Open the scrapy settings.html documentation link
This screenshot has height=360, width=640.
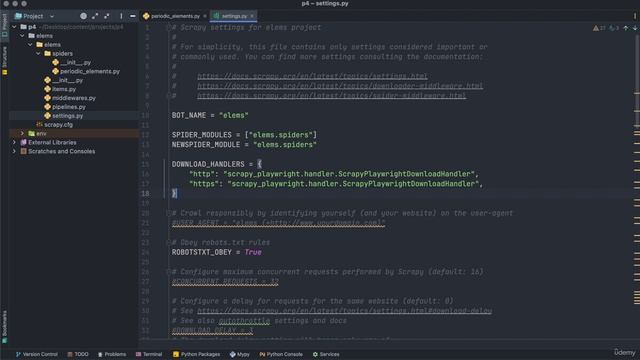(312, 76)
